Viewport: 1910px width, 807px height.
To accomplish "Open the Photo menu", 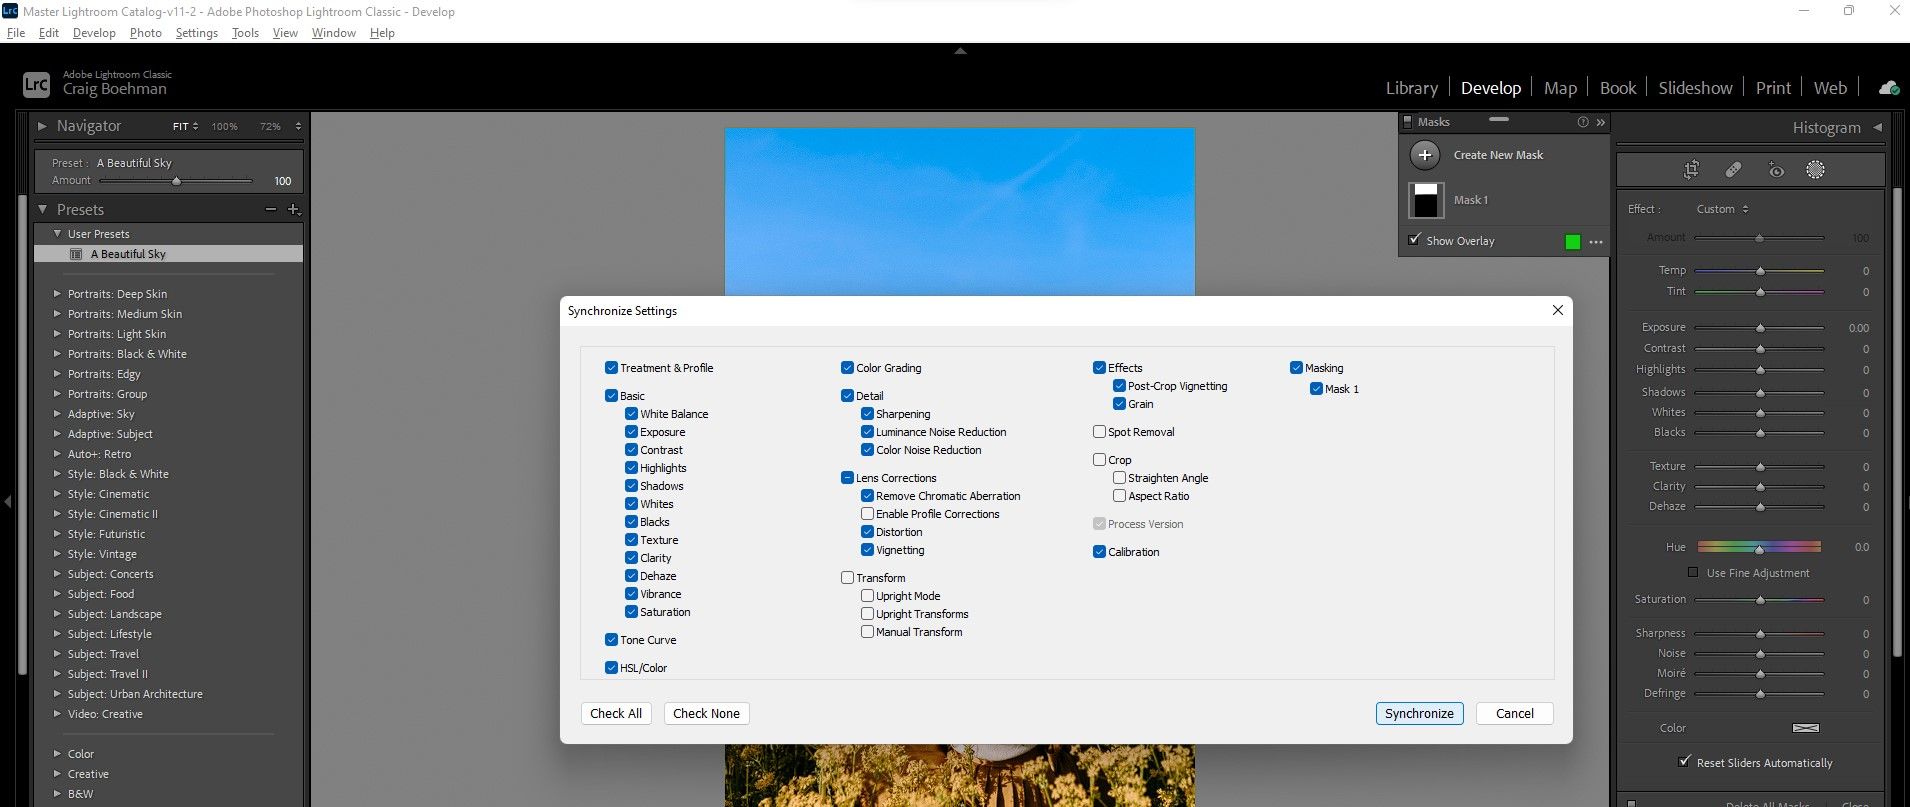I will coord(145,33).
